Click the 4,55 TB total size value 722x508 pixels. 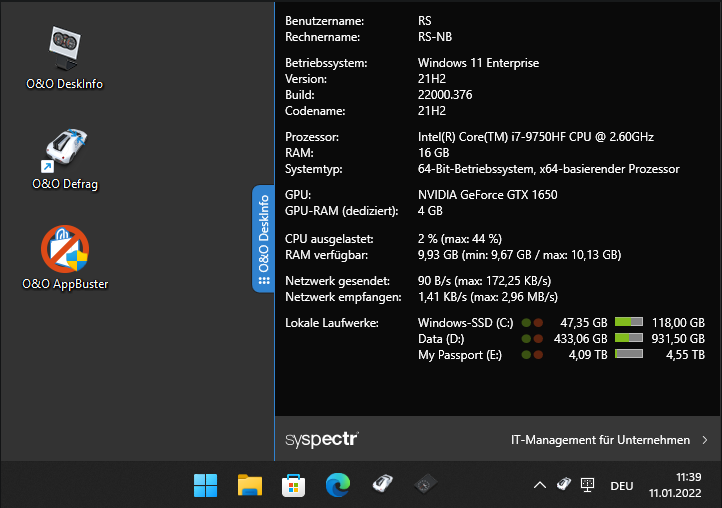coord(685,355)
